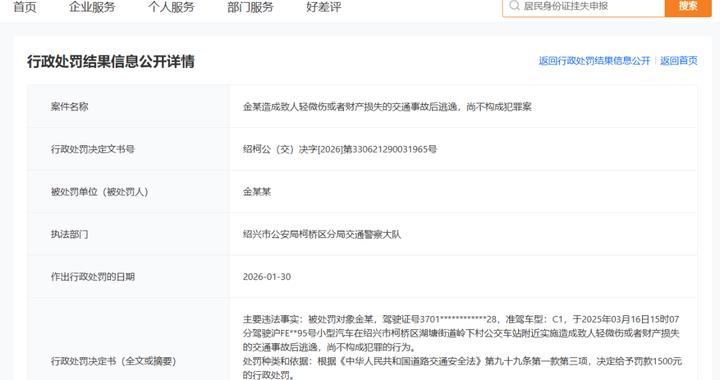Select document number 绍柯公（交）决字[2026]第330621290031965号
Viewport: 720px width, 380px height.
340,149
